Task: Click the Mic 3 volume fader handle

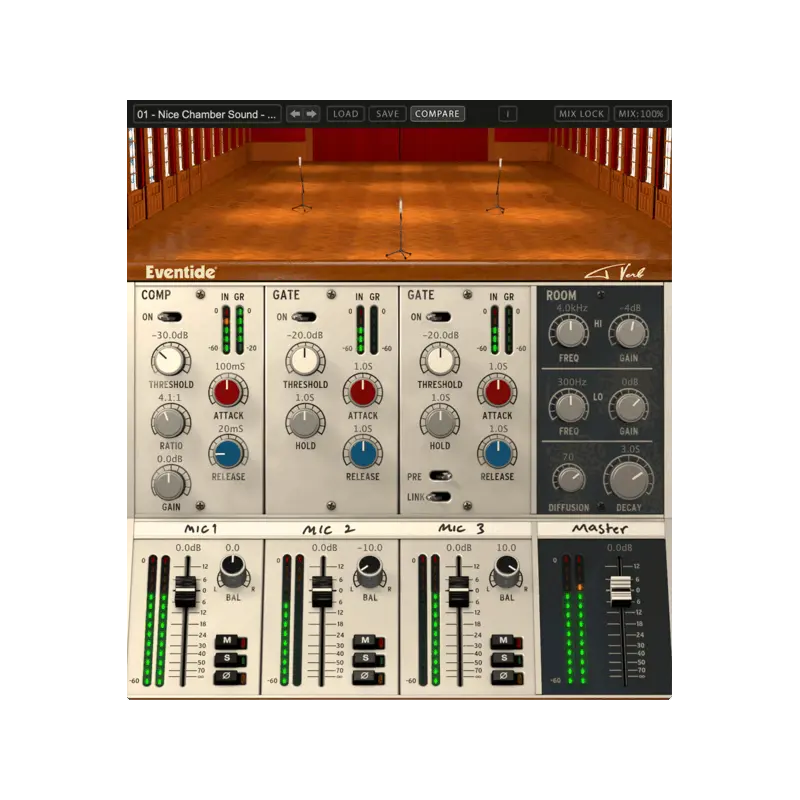Action: tap(459, 591)
